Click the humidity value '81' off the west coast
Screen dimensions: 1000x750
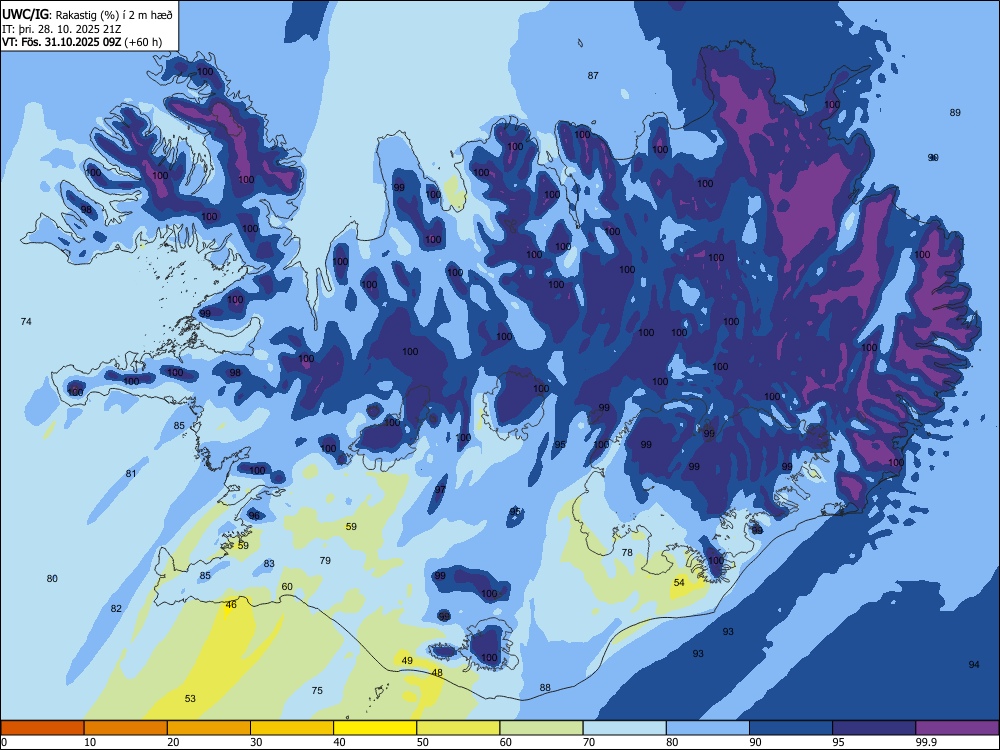click(x=131, y=474)
